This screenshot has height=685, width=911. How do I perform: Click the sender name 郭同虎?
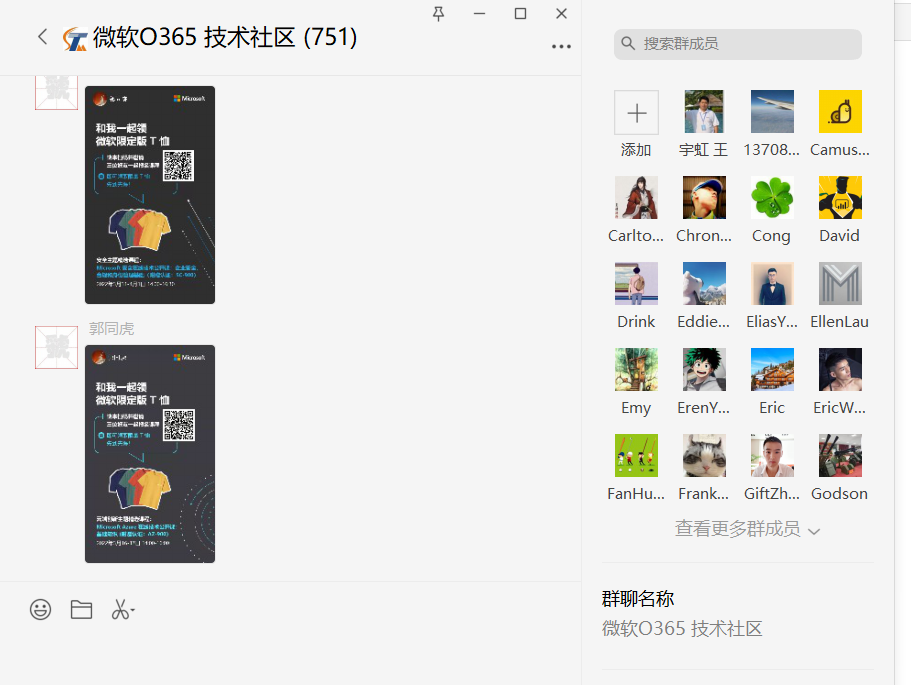coord(112,329)
